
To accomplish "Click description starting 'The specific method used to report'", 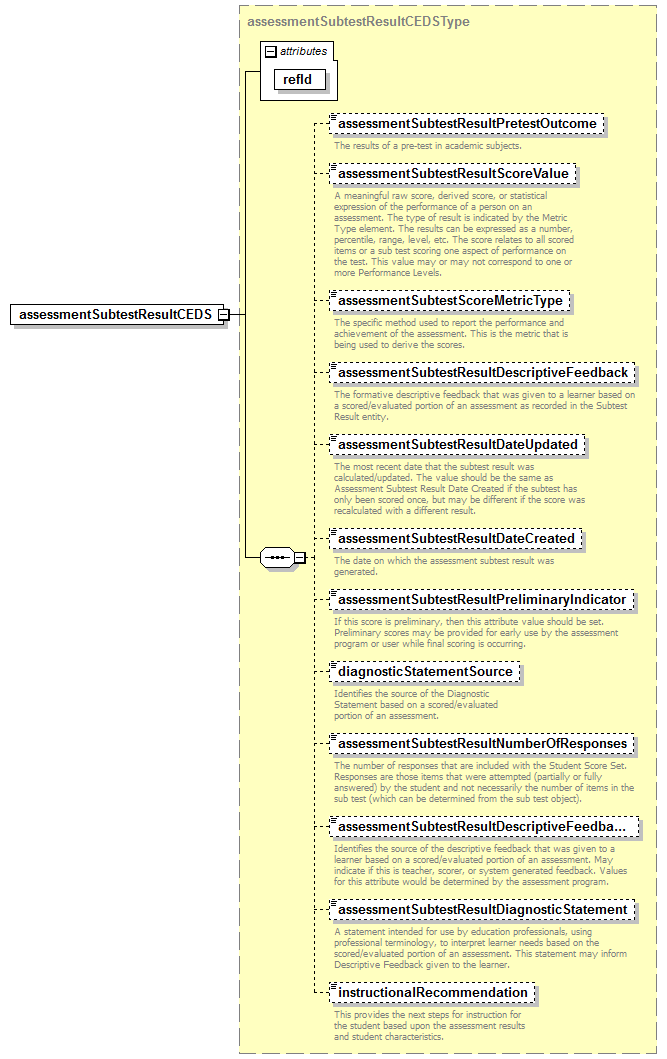I will pos(451,334).
